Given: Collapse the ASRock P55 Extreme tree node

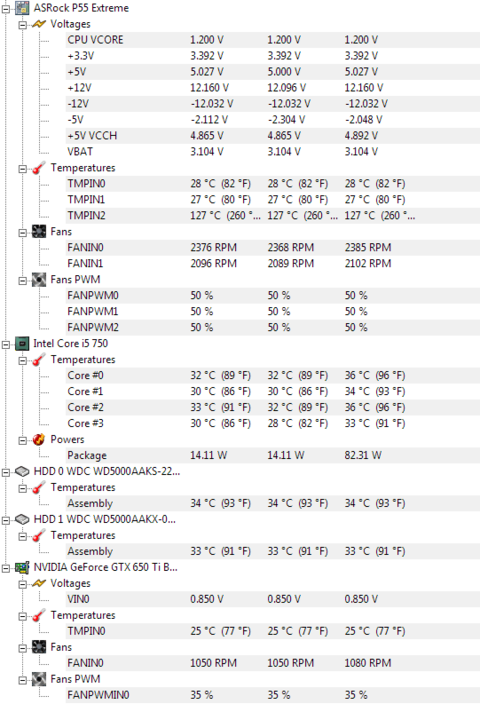Looking at the screenshot, I should [x=6, y=9].
